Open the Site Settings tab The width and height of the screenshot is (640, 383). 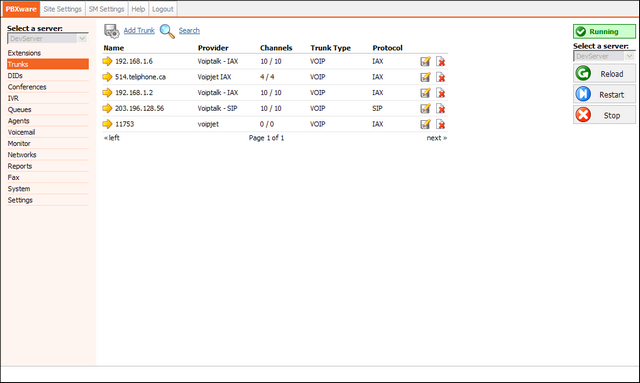pyautogui.click(x=62, y=9)
